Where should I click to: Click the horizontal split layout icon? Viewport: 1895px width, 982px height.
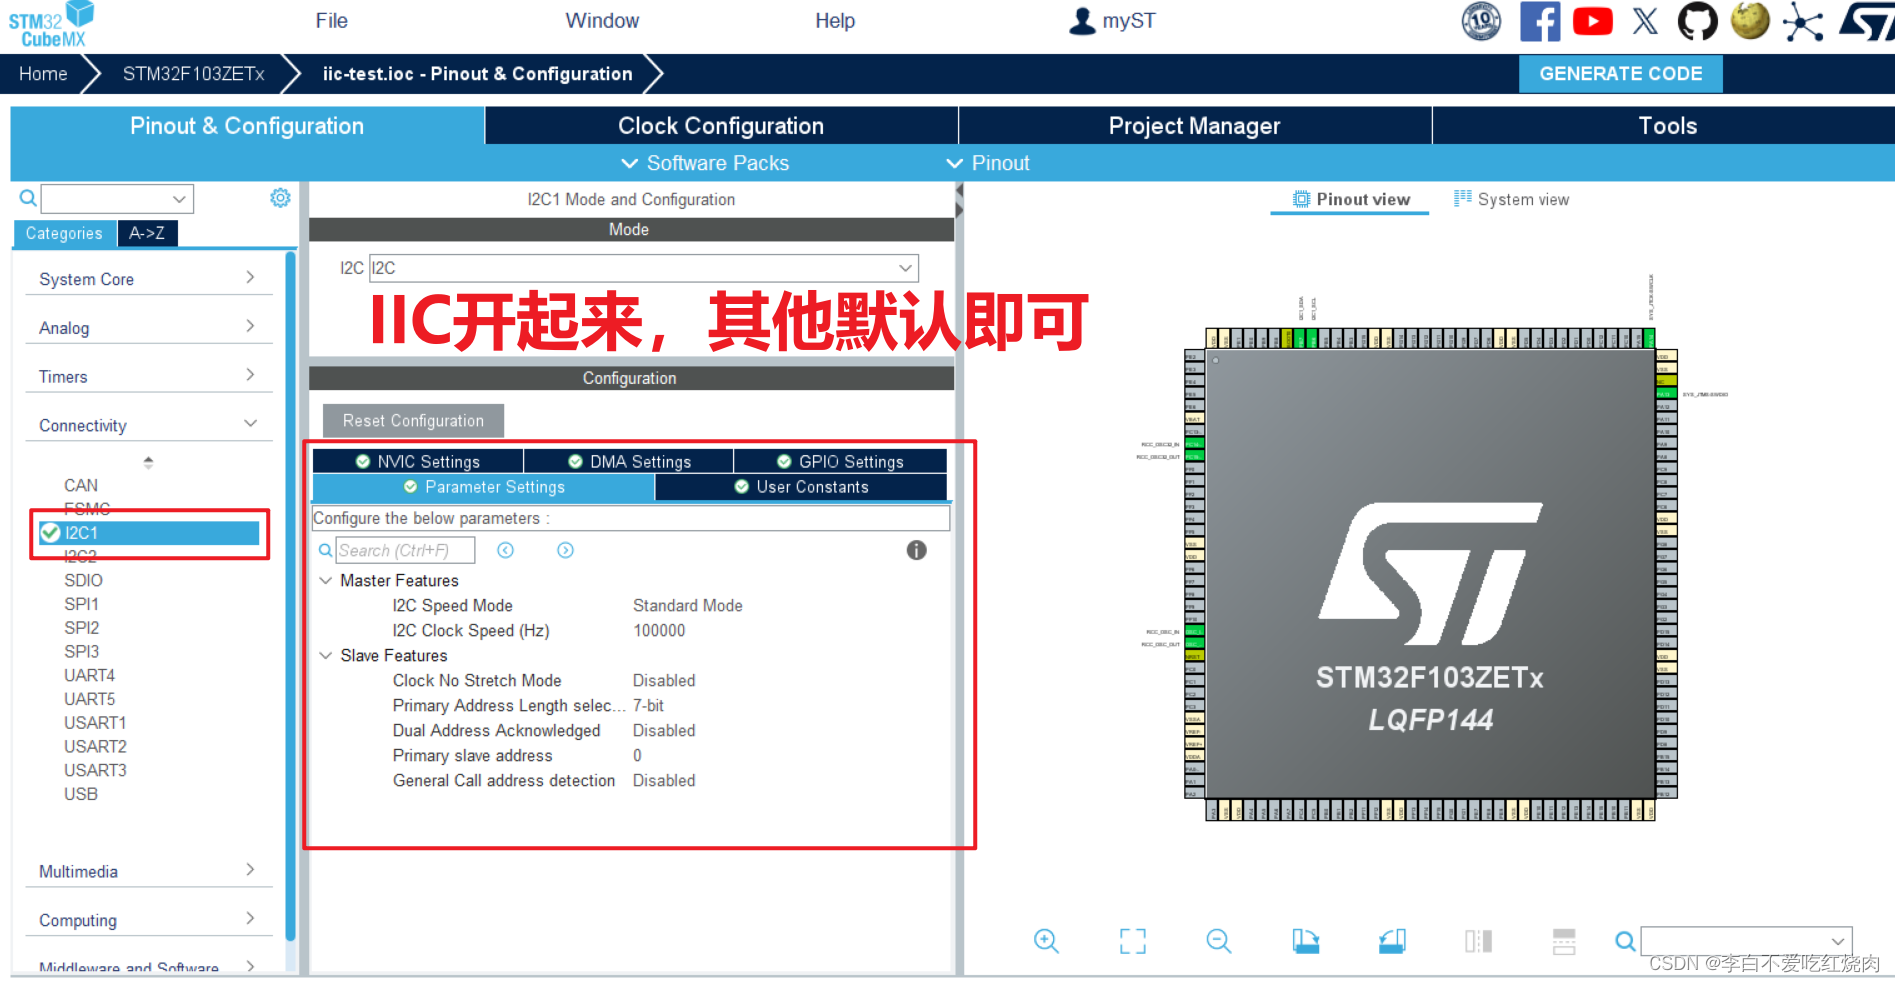point(1564,940)
